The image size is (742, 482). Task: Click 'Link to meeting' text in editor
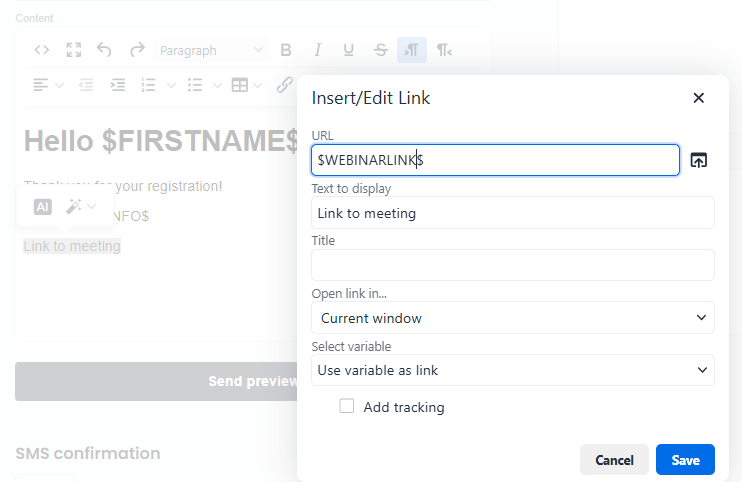click(72, 246)
